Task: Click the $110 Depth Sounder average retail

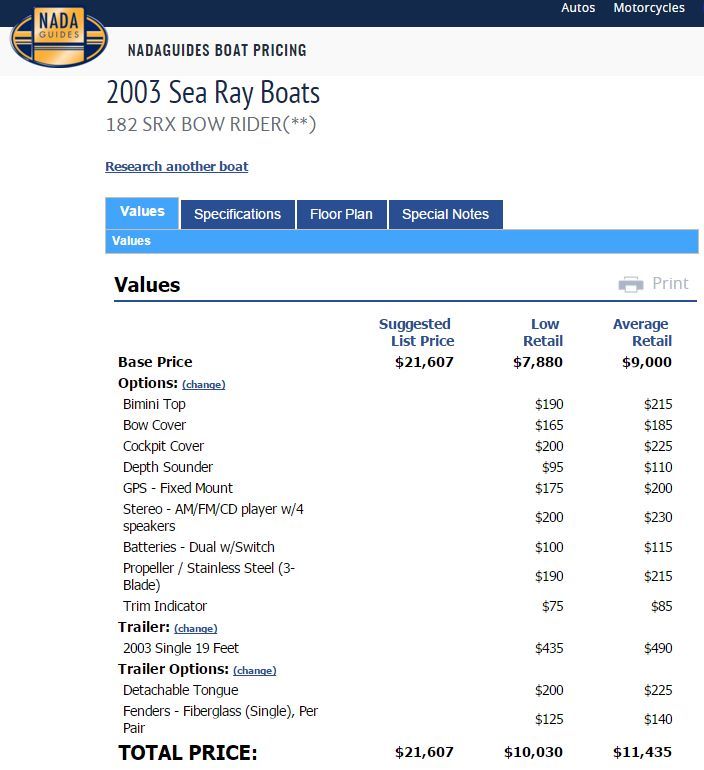Action: coord(658,468)
